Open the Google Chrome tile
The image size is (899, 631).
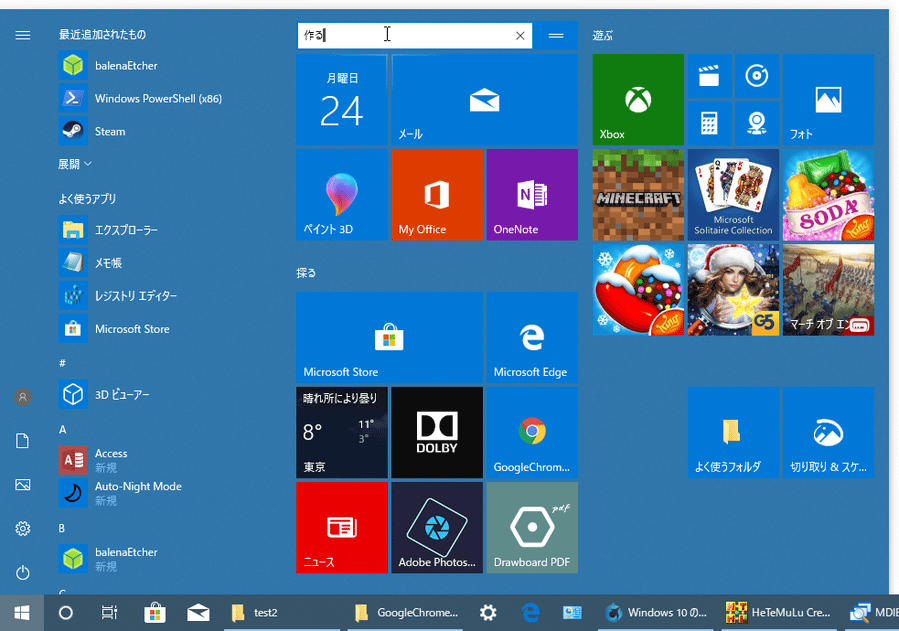click(x=532, y=432)
